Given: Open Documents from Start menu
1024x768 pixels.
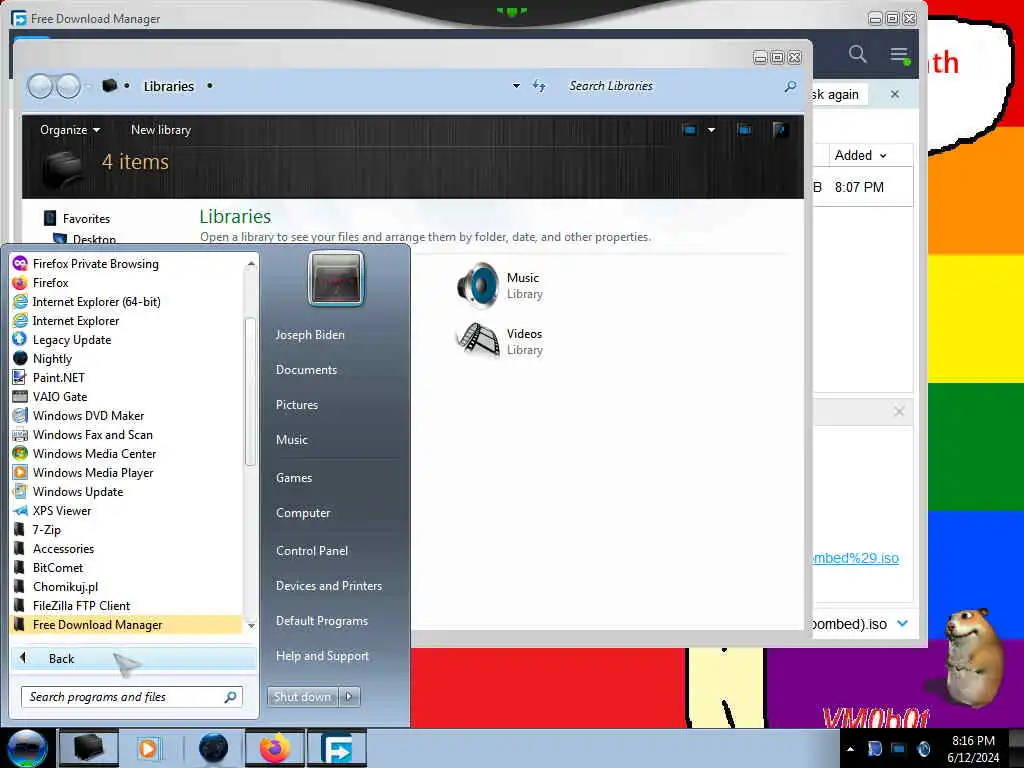Looking at the screenshot, I should point(306,370).
